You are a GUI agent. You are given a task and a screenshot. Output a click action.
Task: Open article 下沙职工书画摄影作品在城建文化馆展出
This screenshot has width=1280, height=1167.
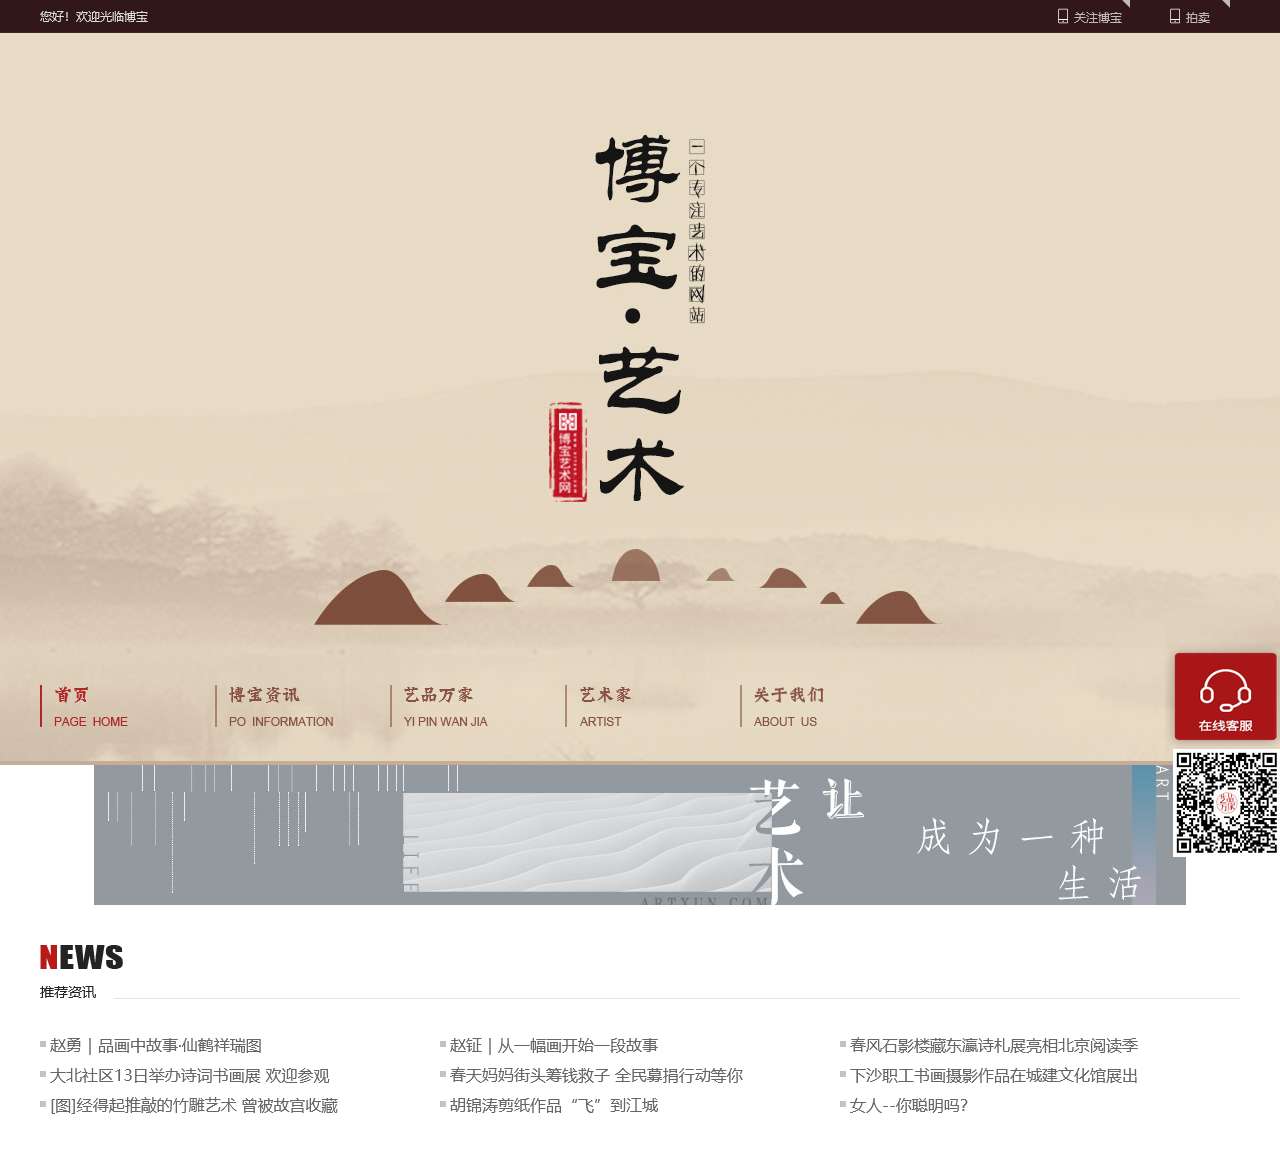994,1075
